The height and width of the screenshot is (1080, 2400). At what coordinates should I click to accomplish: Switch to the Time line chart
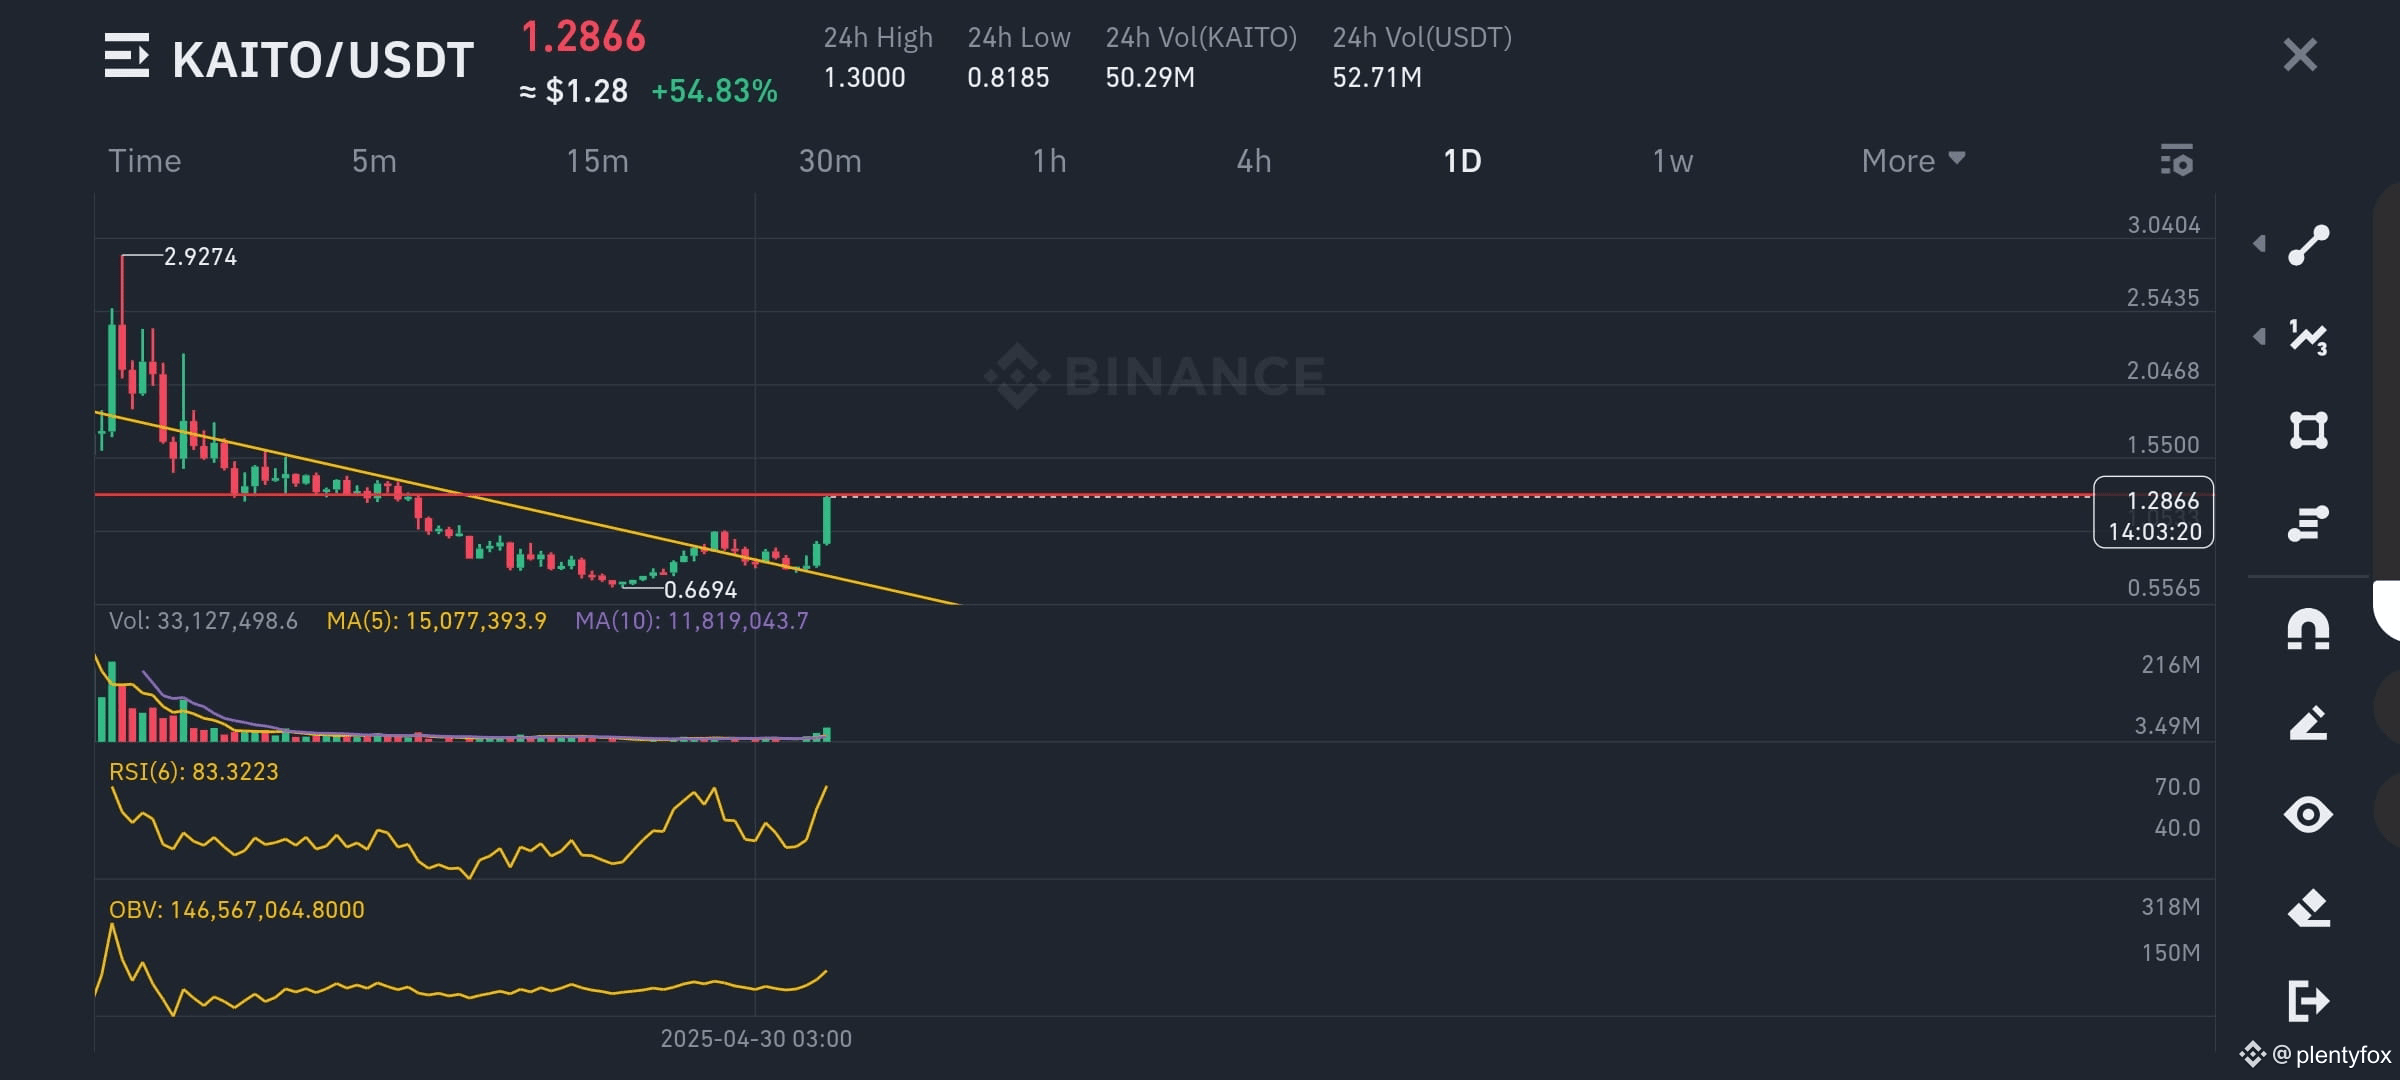pos(145,161)
